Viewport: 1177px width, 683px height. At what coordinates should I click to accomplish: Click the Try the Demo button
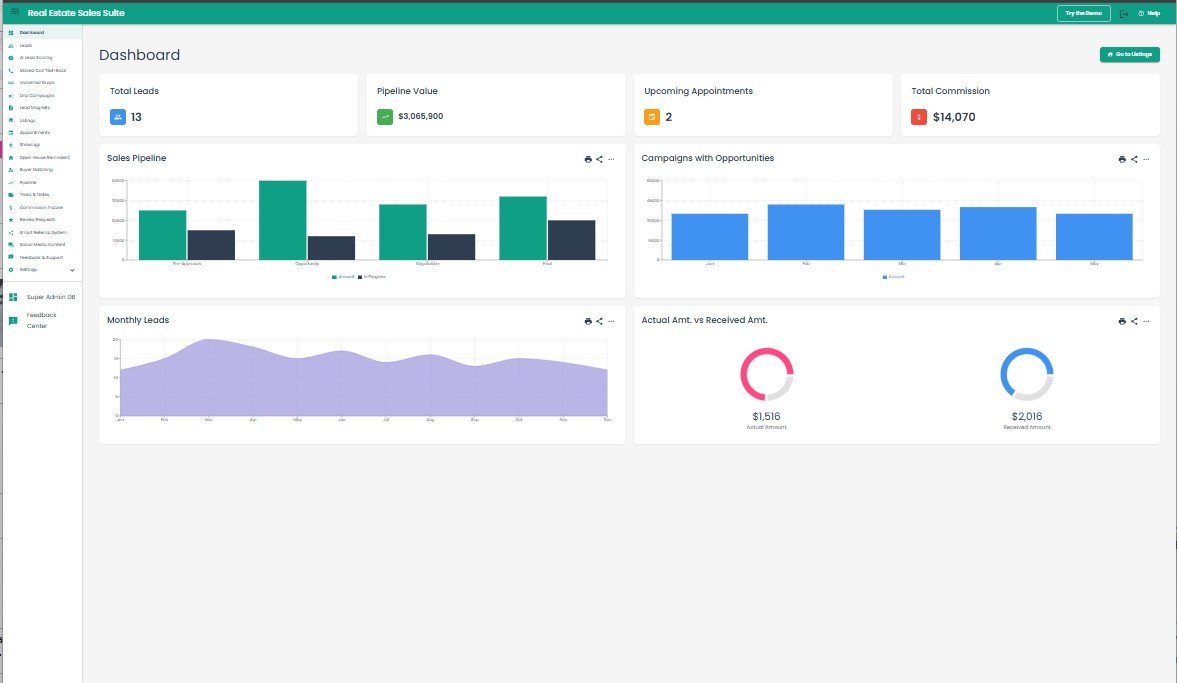[x=1083, y=13]
